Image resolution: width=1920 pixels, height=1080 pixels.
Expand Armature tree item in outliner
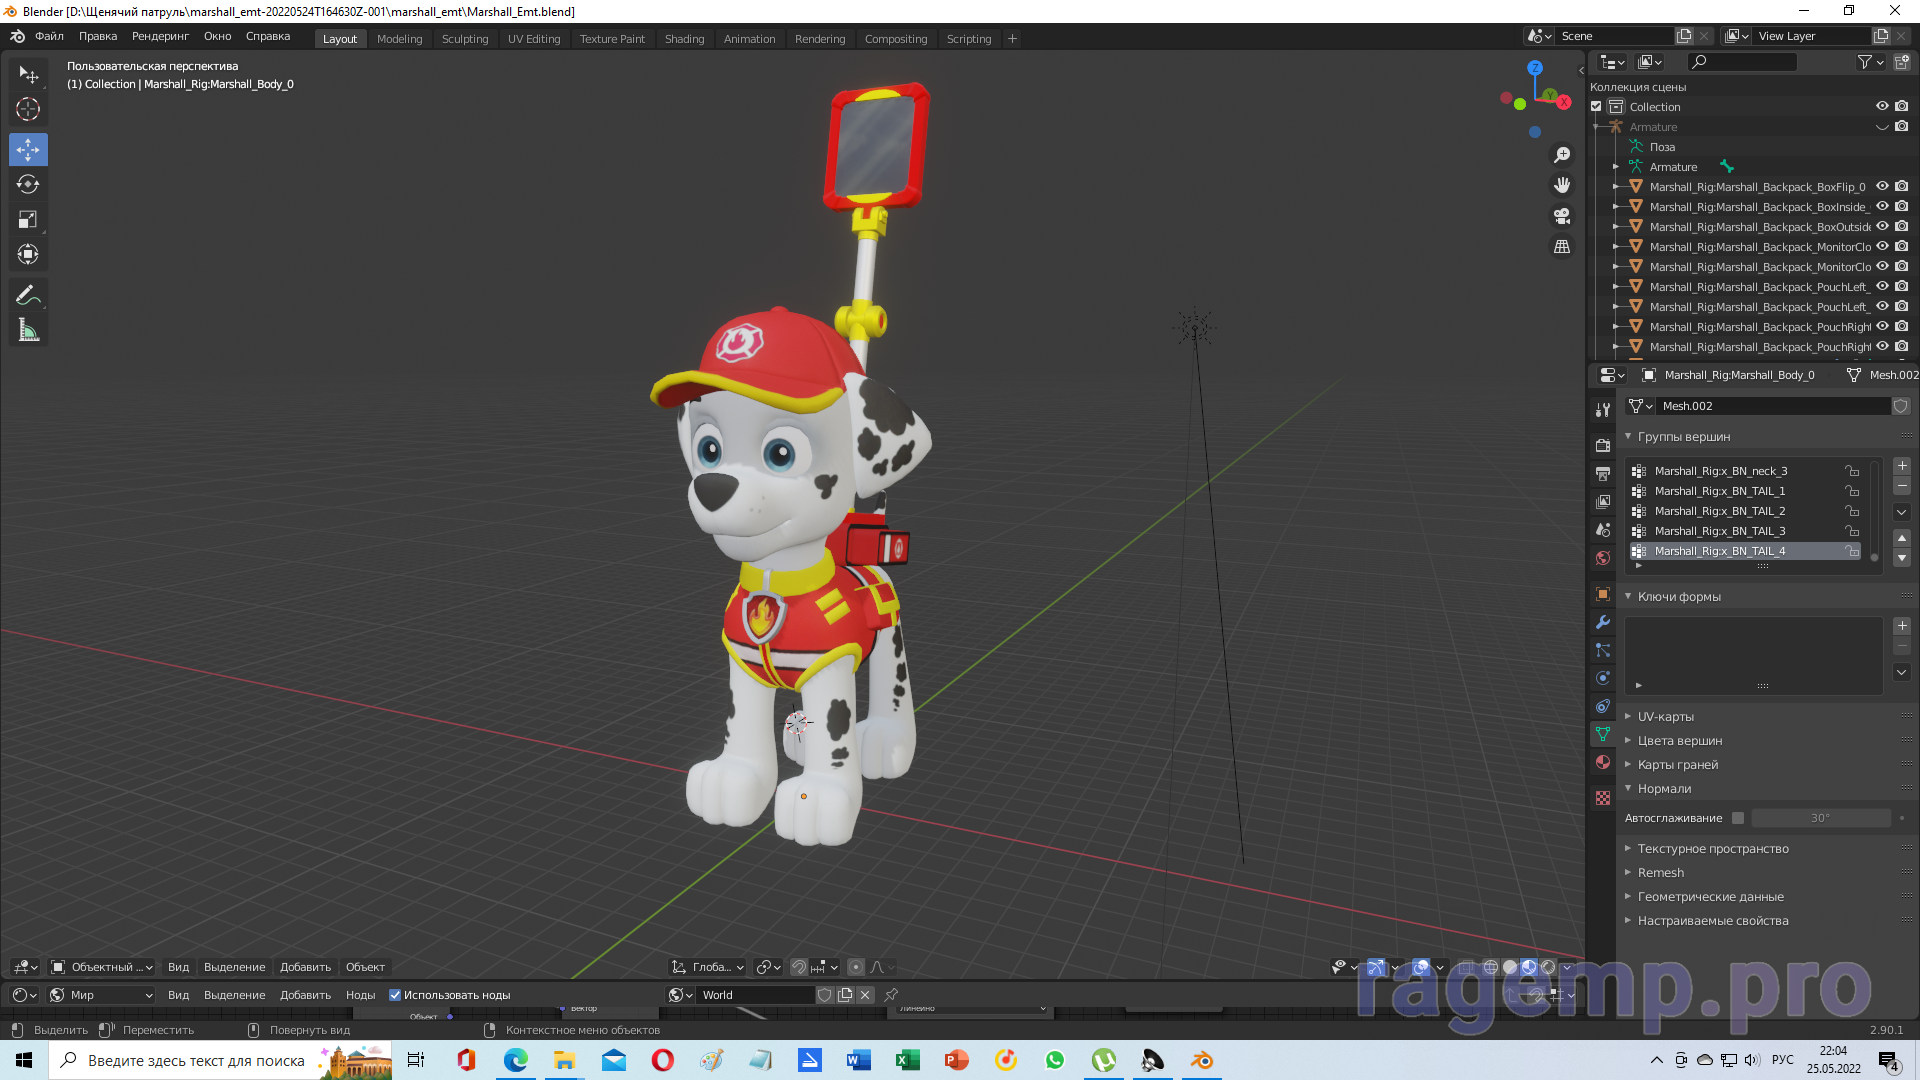tap(1616, 167)
